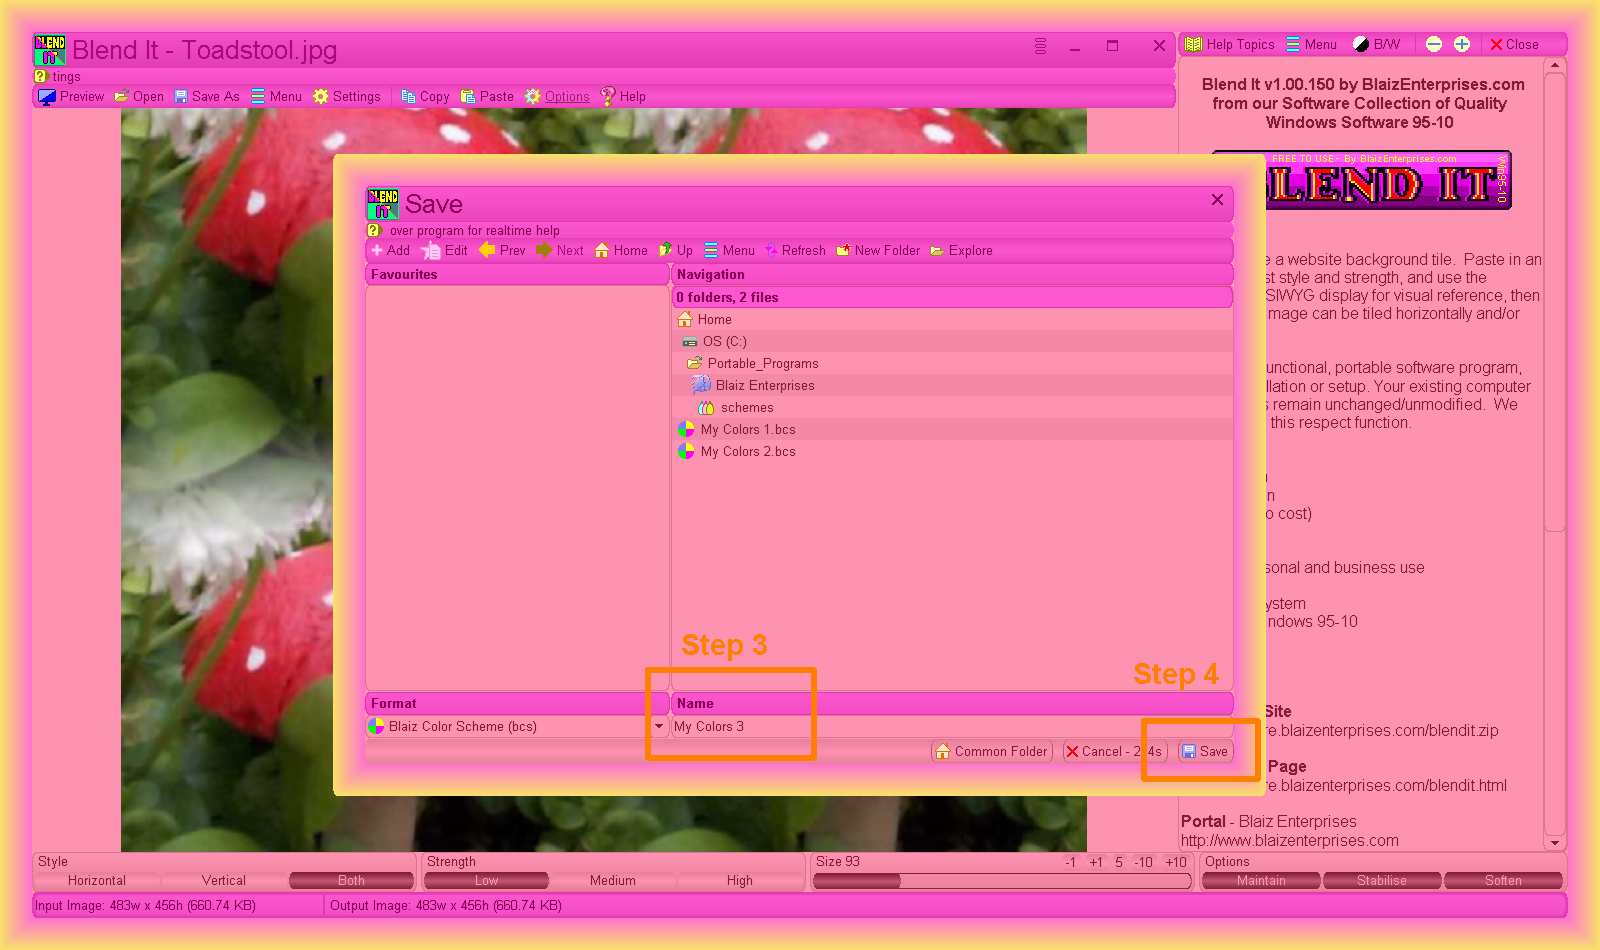This screenshot has height=950, width=1600.
Task: Open the blendit.zip download link
Action: (x=1381, y=731)
